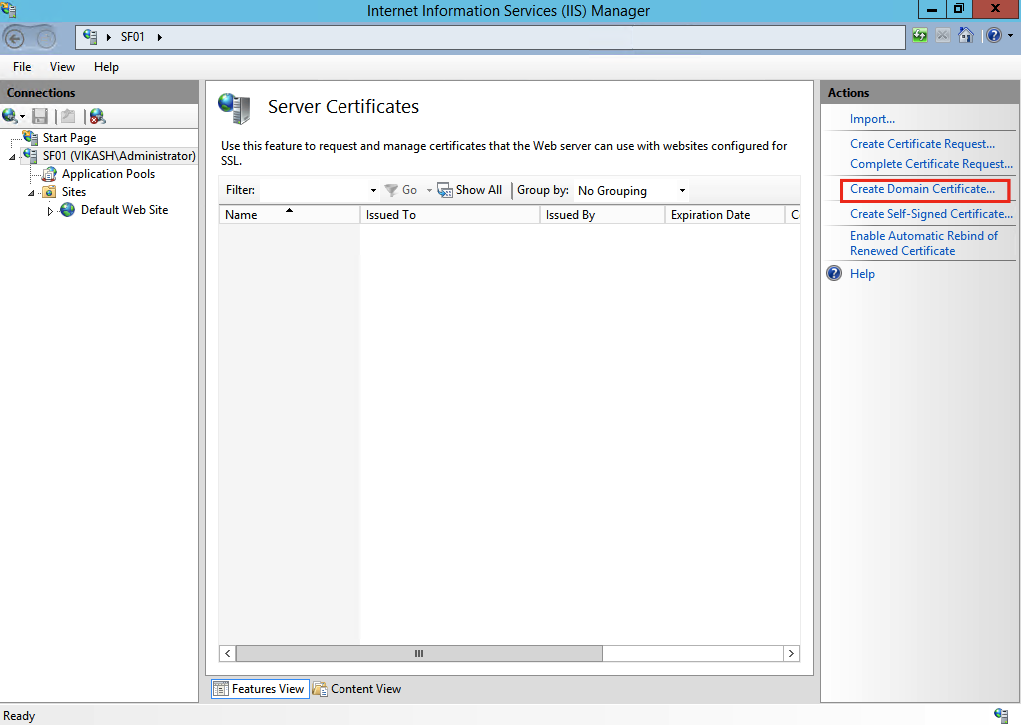Select Default Web Site in the tree
Image resolution: width=1021 pixels, height=725 pixels.
click(124, 210)
